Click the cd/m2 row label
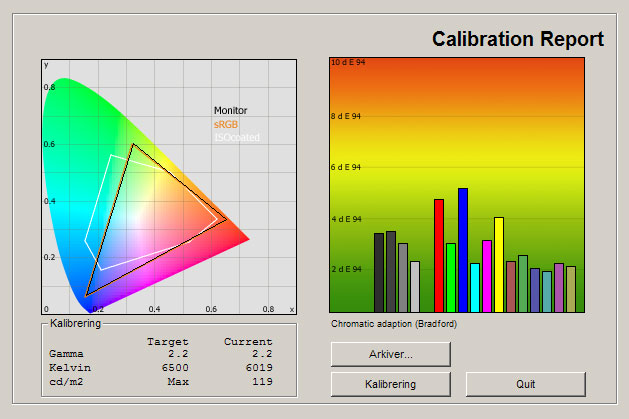The width and height of the screenshot is (629, 419). pos(66,382)
